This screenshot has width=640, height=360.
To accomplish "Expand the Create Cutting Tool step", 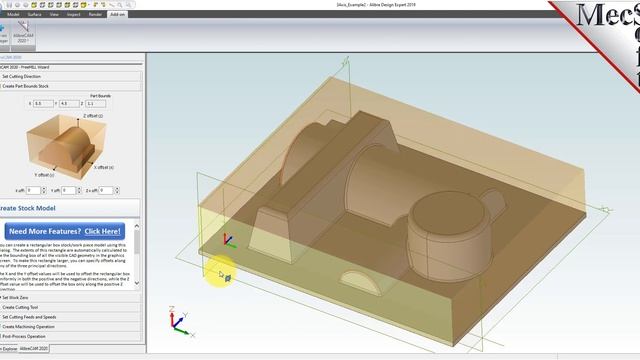I will (x=71, y=307).
